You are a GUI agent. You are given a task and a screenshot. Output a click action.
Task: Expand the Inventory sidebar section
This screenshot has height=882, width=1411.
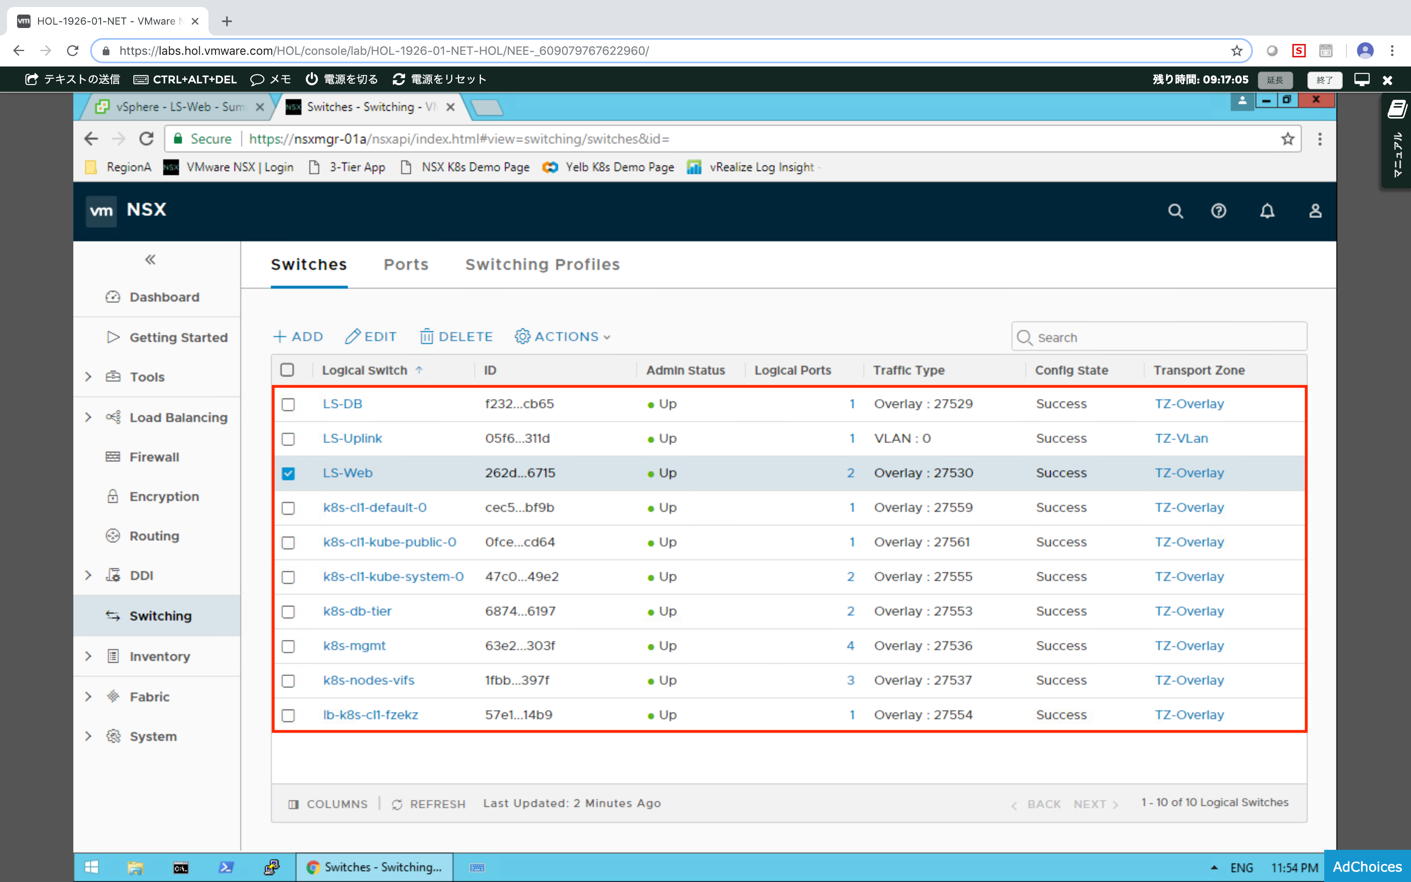pos(88,656)
